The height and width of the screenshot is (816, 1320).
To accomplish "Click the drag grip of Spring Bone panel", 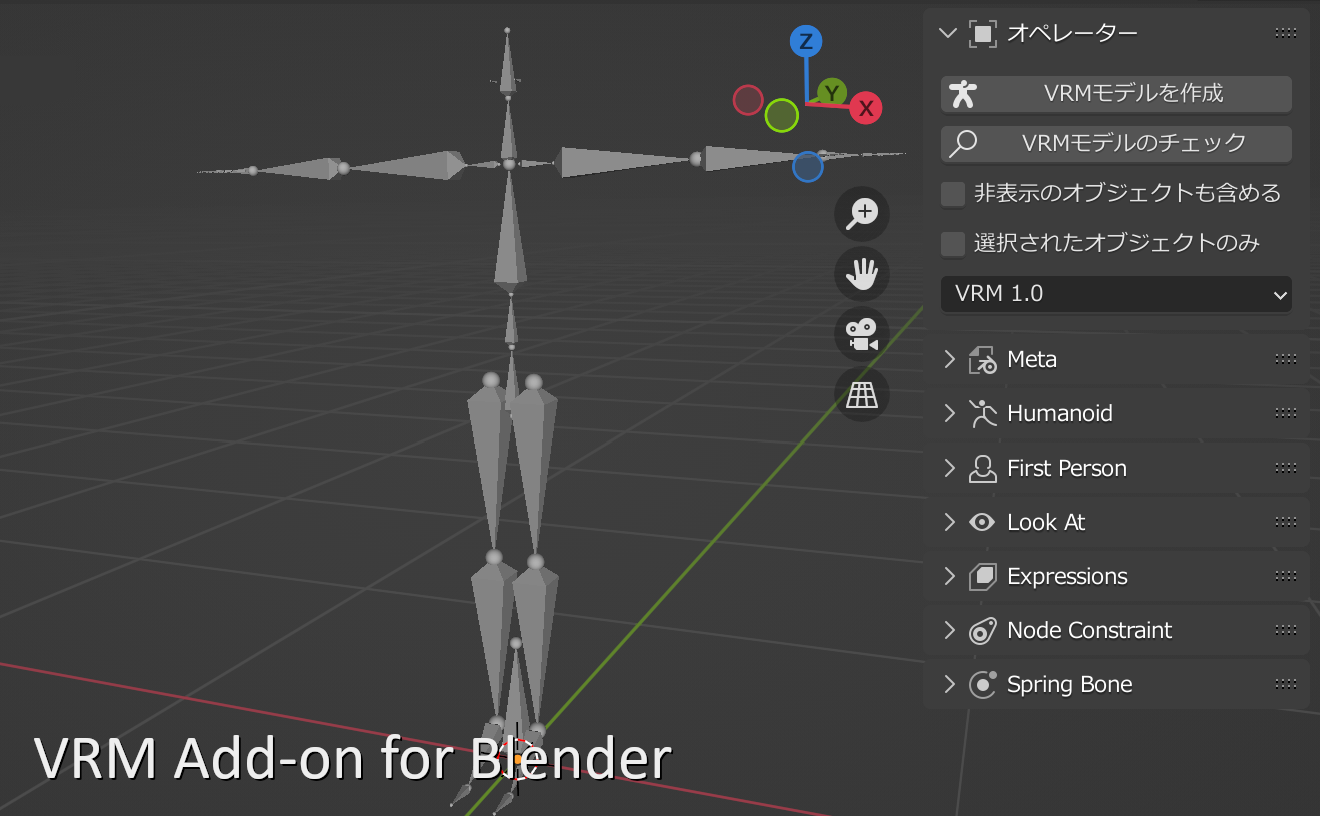I will click(1286, 684).
